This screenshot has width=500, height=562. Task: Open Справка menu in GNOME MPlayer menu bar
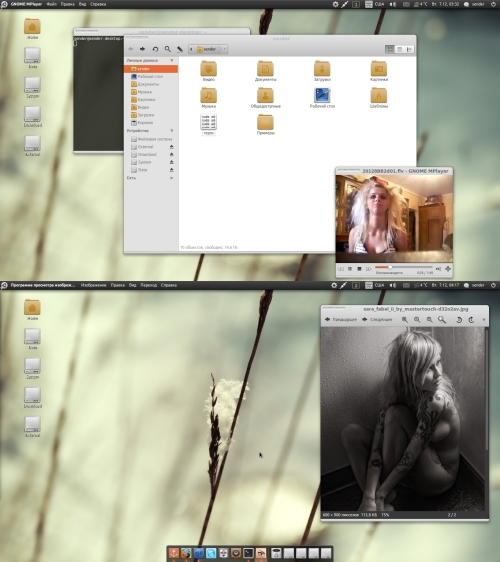98,4
